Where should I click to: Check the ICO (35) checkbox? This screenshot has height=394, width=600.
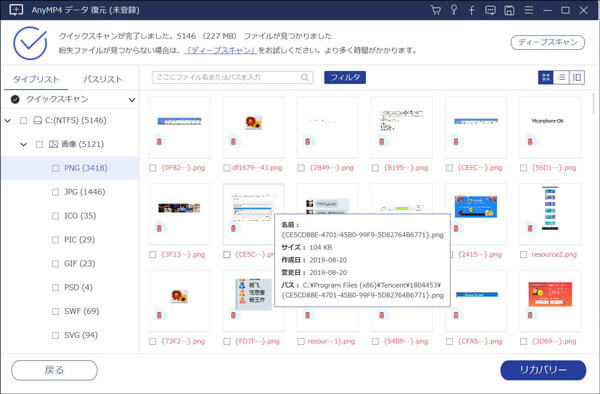(x=55, y=216)
